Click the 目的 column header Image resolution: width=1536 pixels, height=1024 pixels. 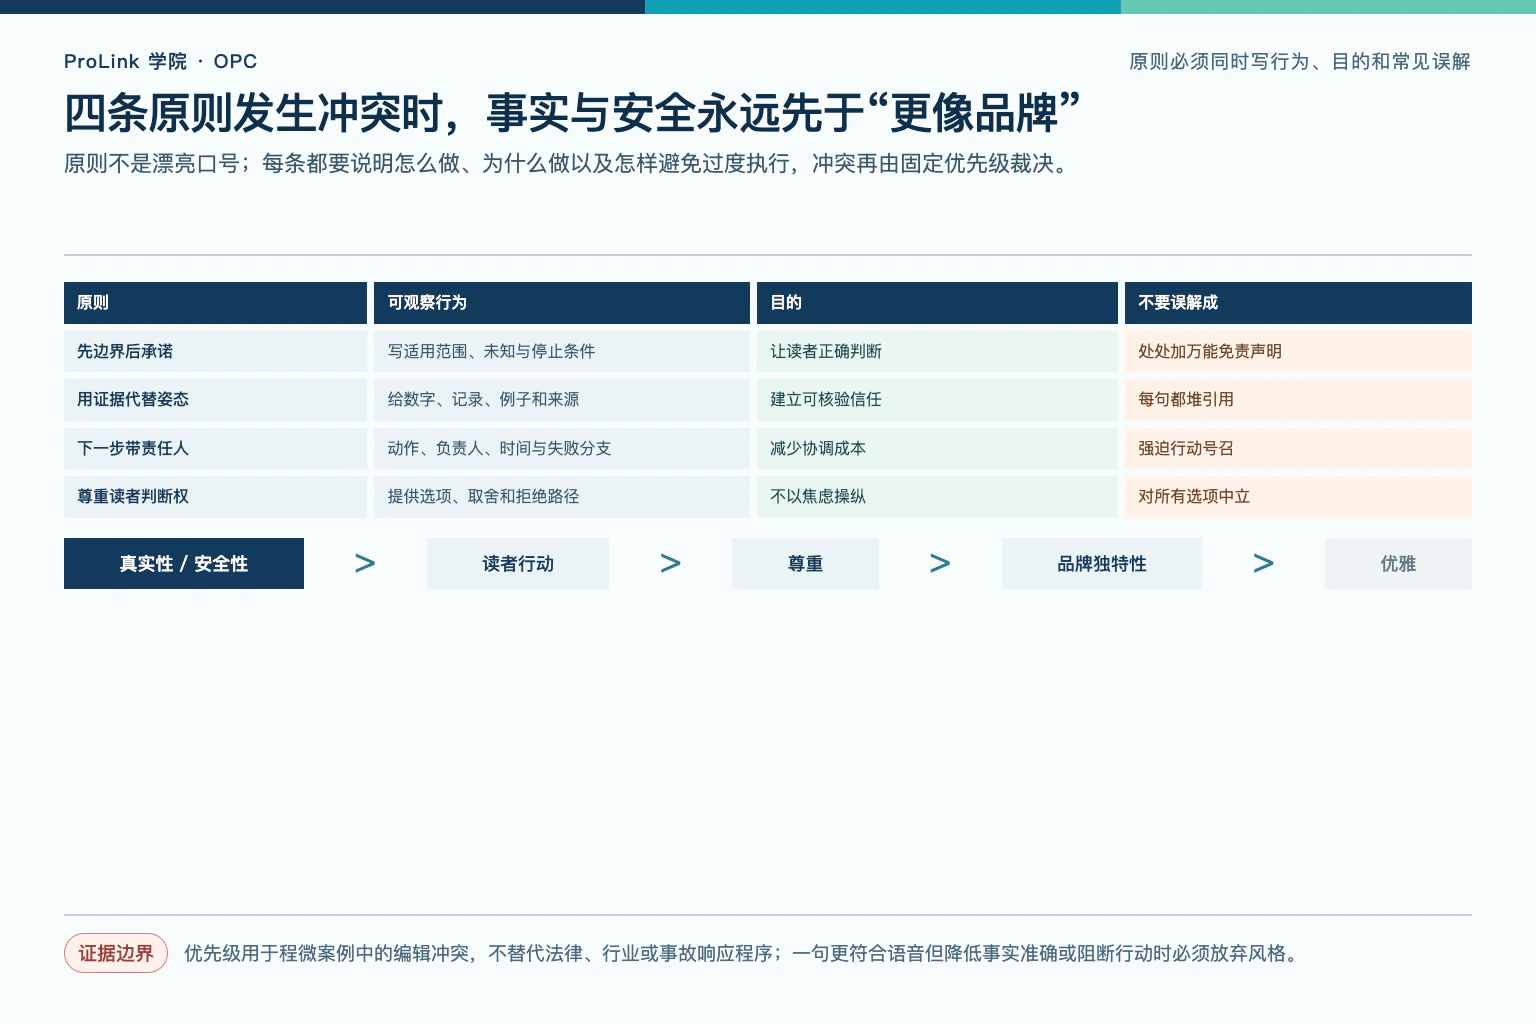point(937,303)
